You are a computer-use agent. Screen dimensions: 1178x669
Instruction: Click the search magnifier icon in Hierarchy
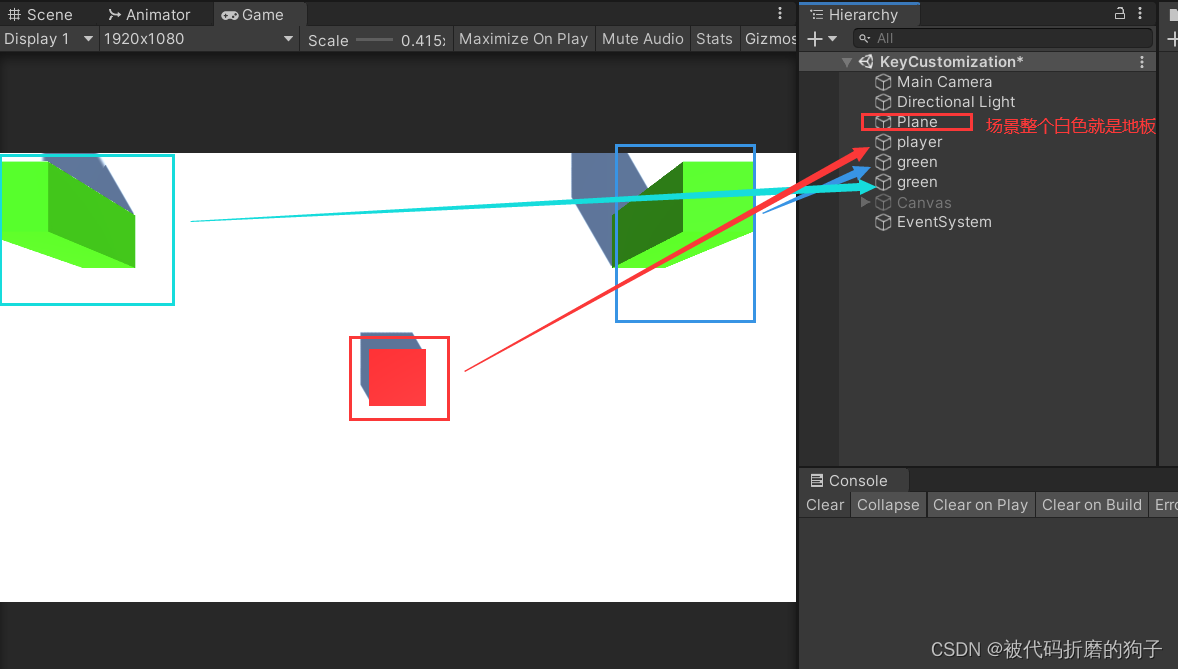pyautogui.click(x=865, y=38)
